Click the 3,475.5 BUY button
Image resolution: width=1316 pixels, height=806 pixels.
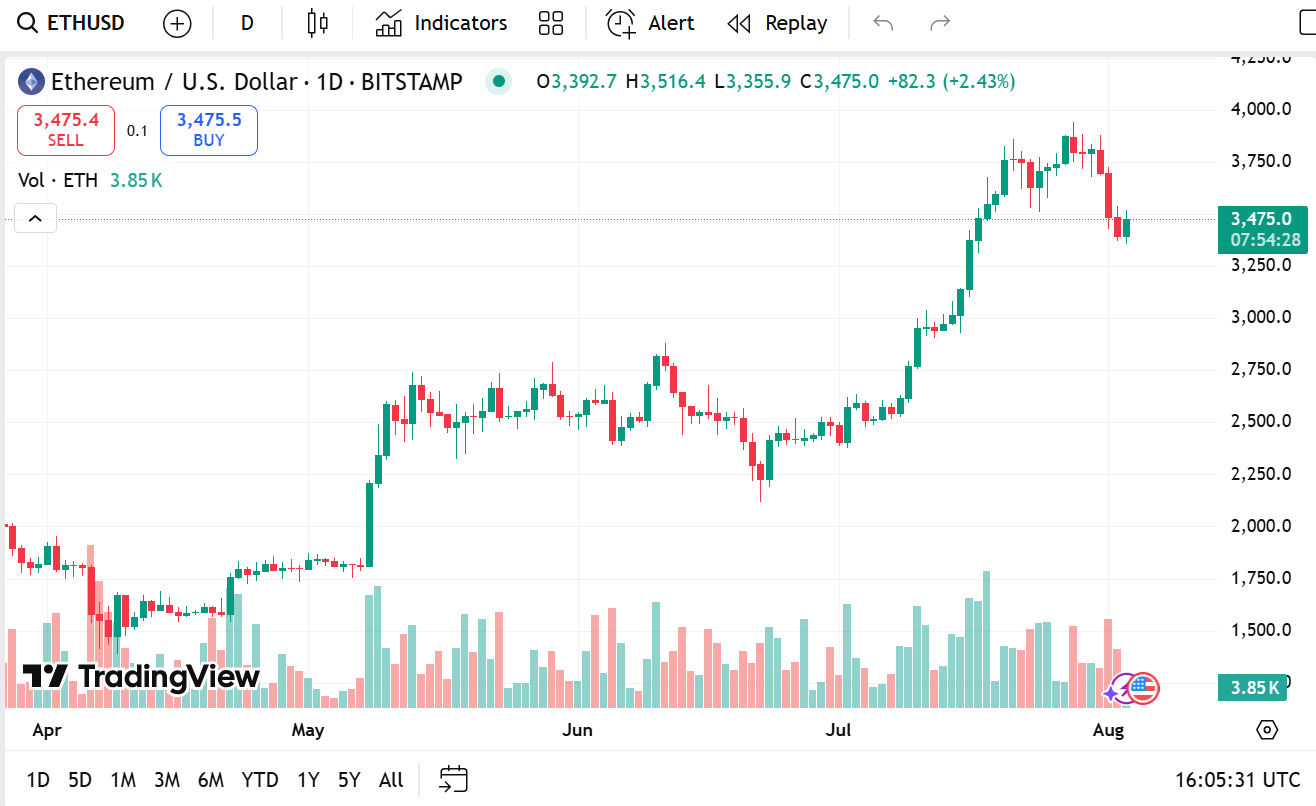point(209,130)
